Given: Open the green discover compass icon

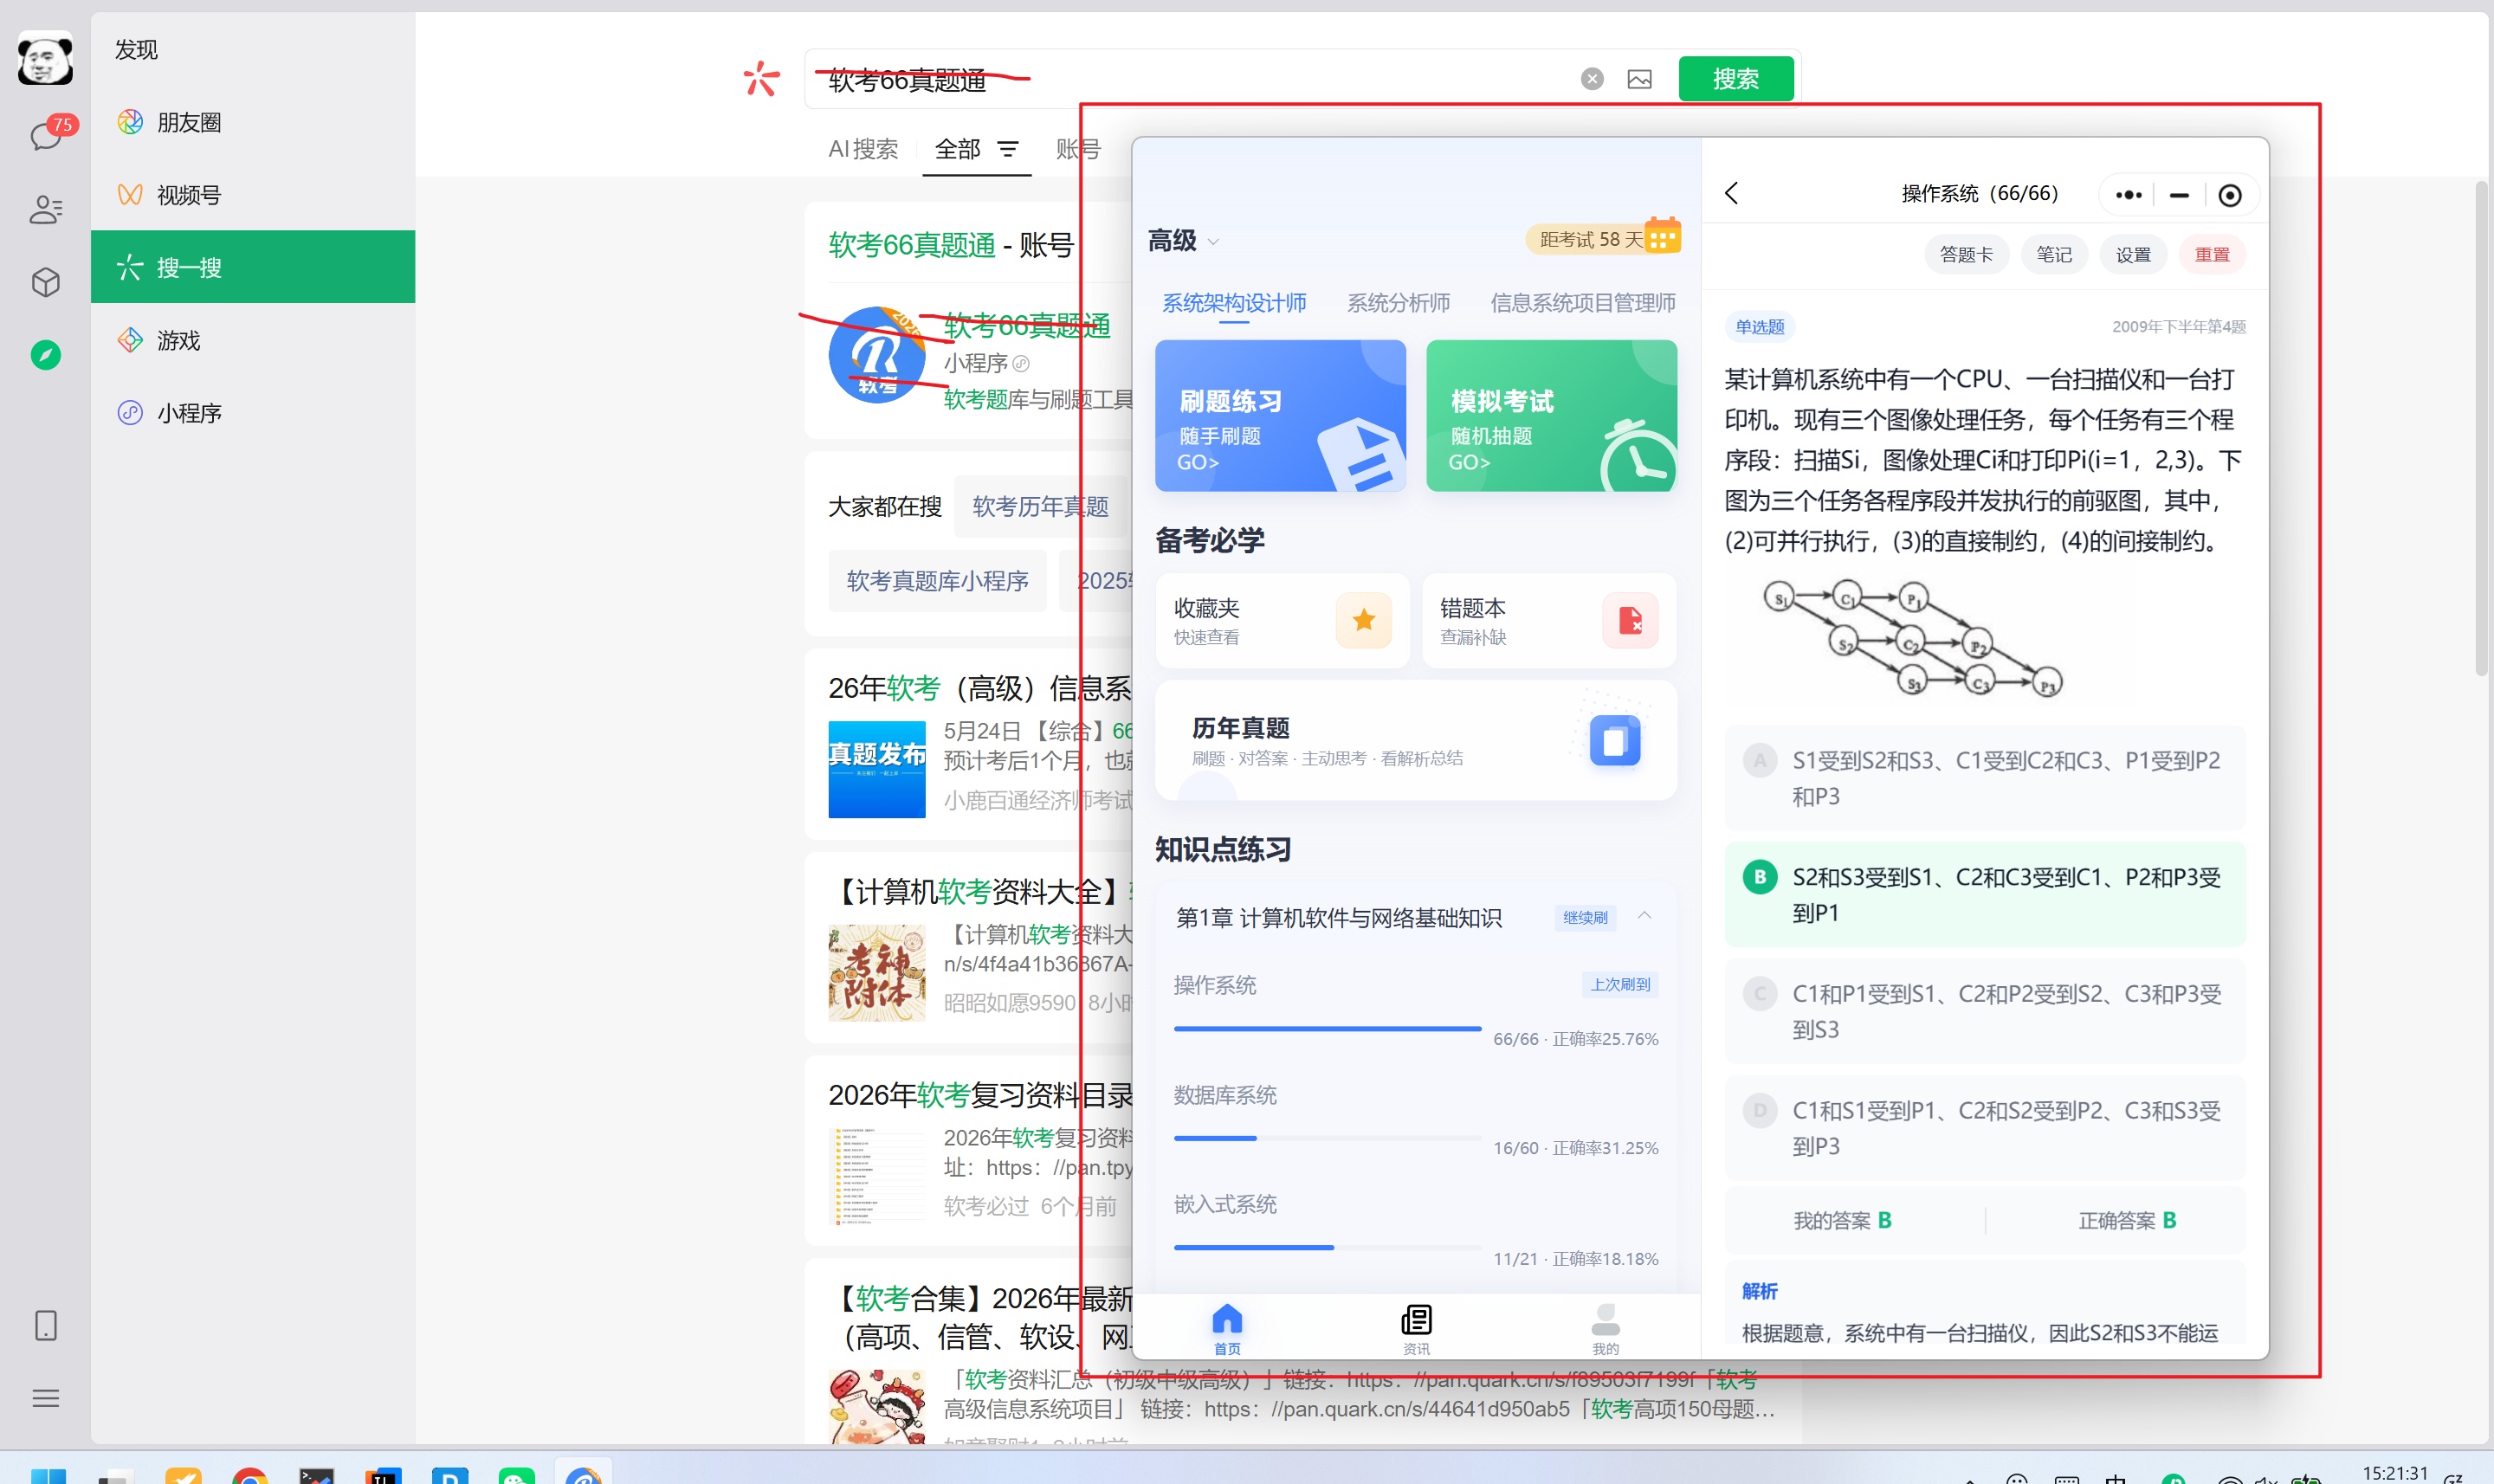Looking at the screenshot, I should tap(46, 355).
